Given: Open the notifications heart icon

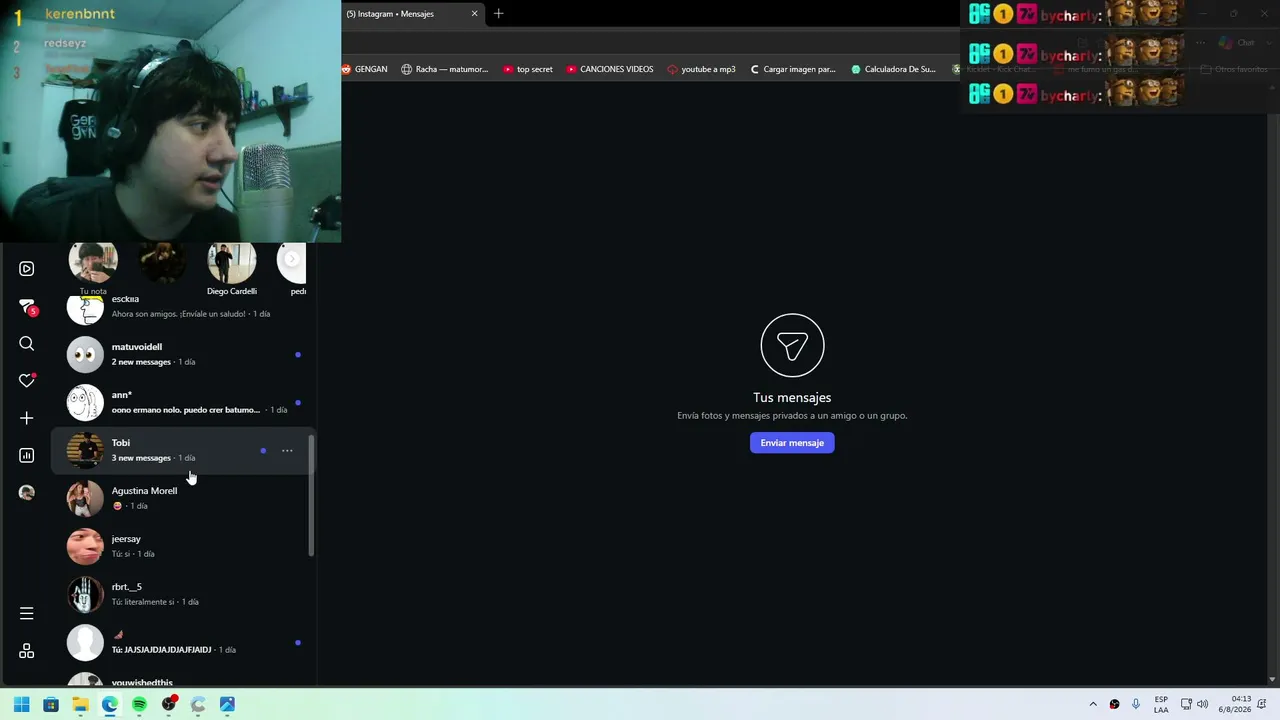Looking at the screenshot, I should point(27,381).
